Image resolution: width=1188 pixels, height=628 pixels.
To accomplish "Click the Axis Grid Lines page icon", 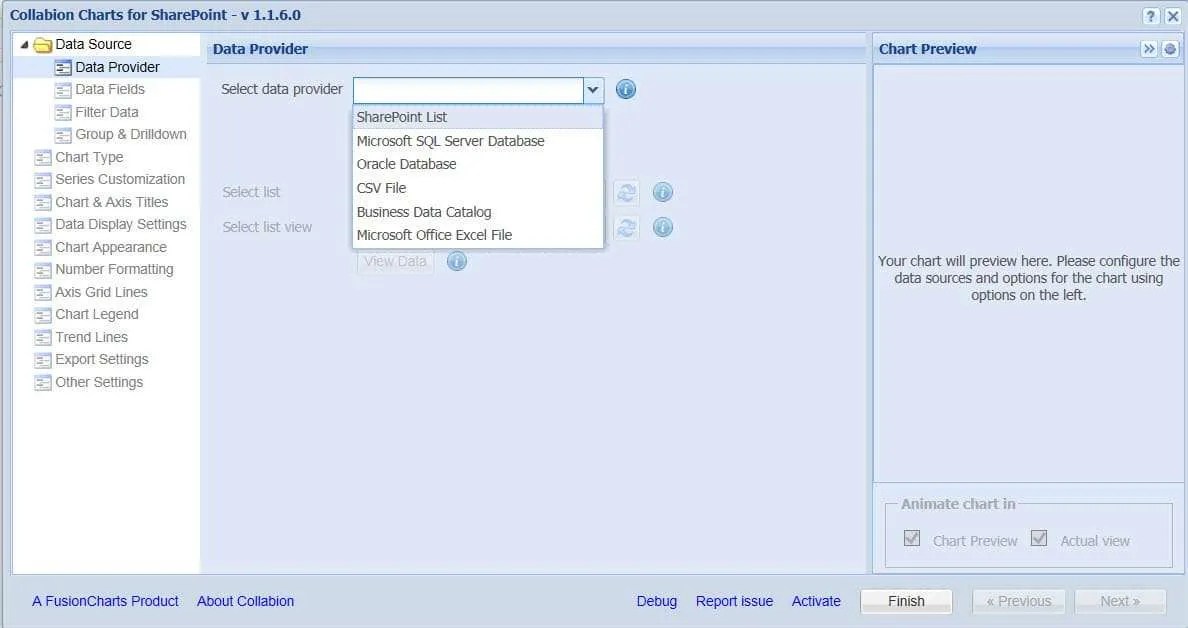I will pyautogui.click(x=43, y=292).
